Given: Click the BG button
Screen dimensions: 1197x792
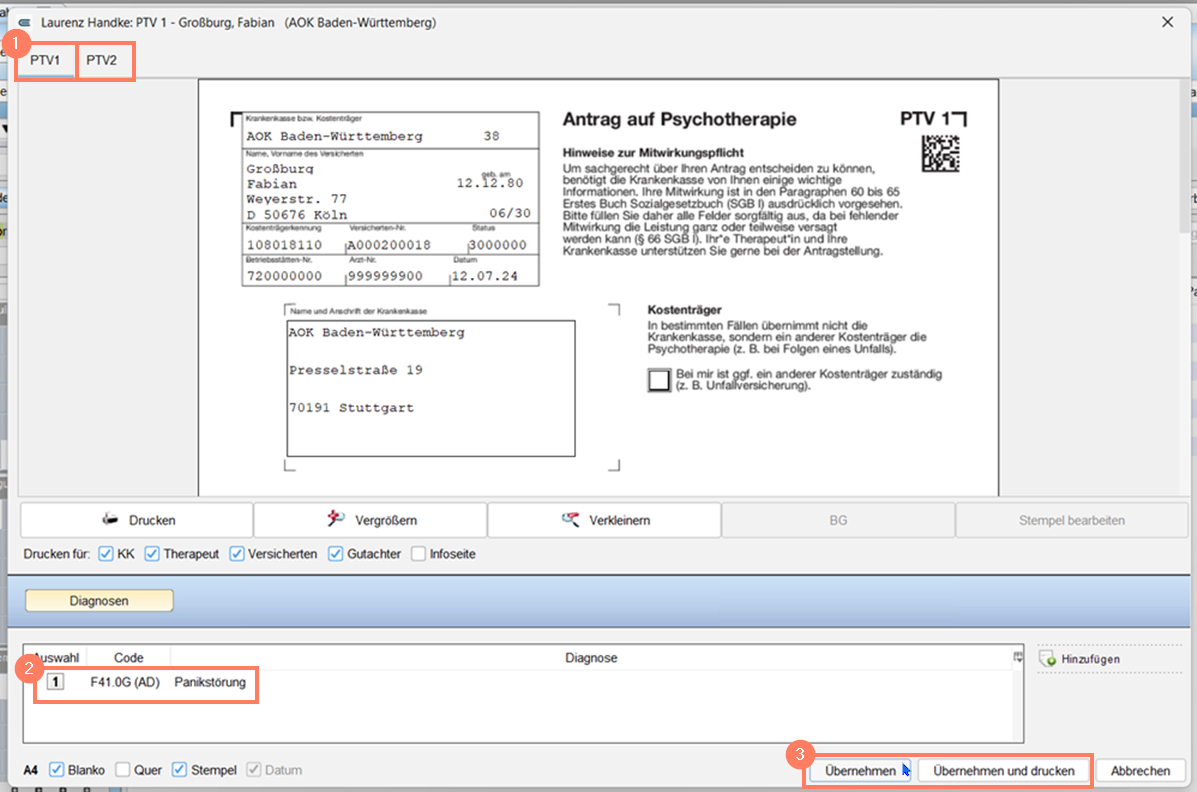Looking at the screenshot, I should click(x=838, y=520).
